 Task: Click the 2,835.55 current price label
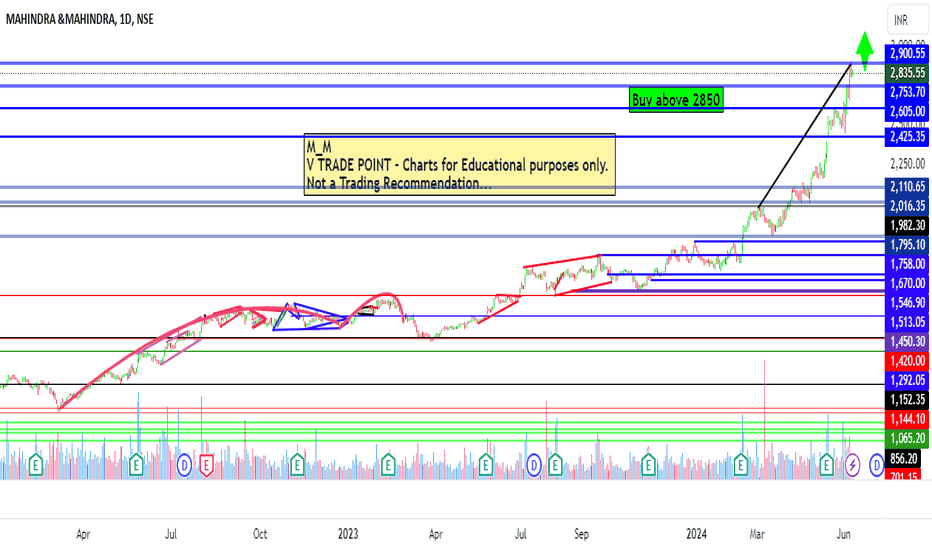(x=907, y=73)
